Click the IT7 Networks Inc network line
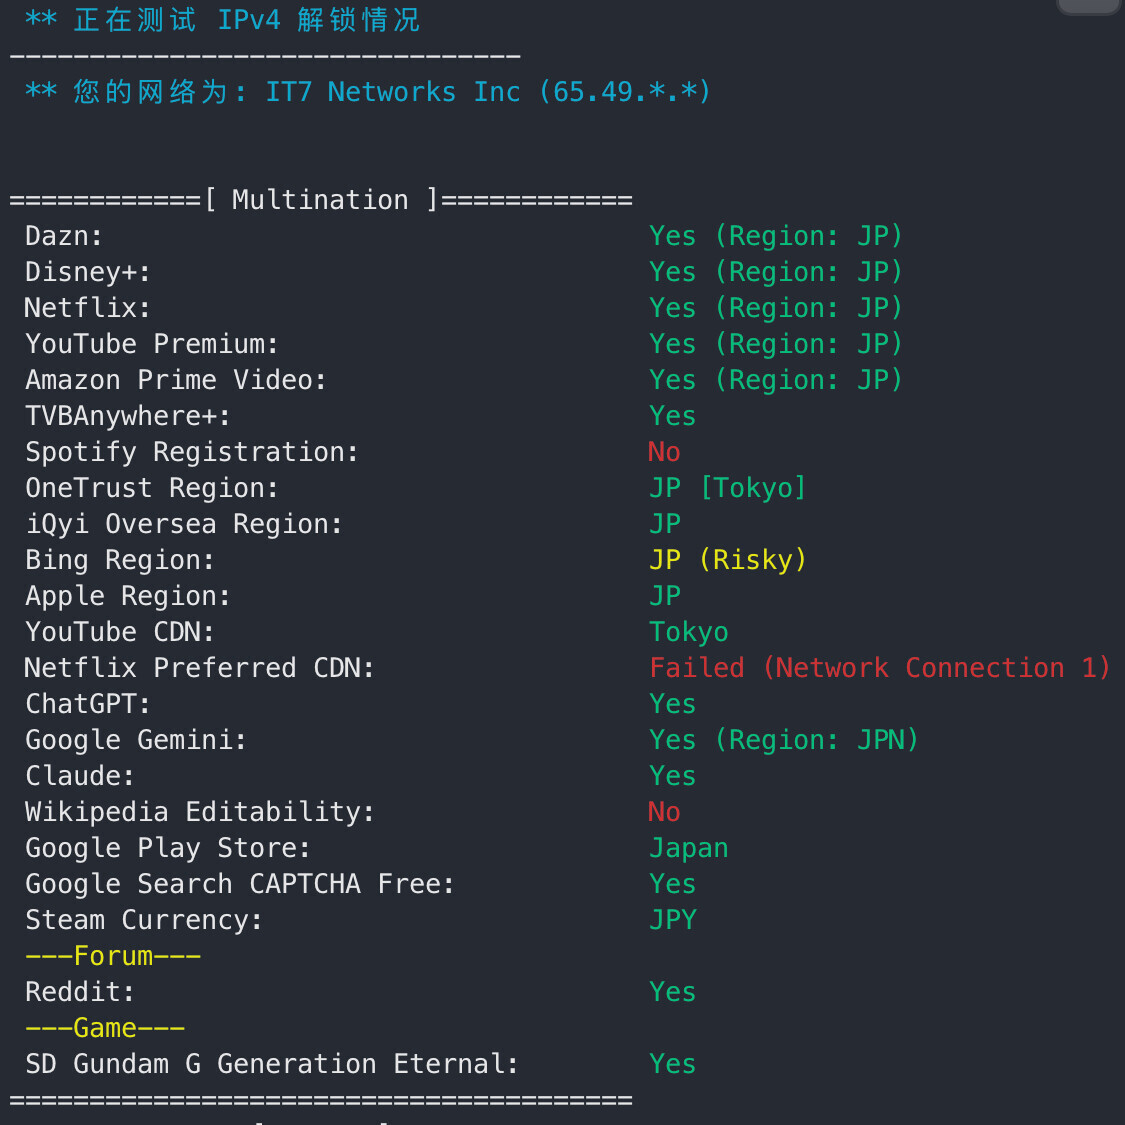Image resolution: width=1125 pixels, height=1125 pixels. click(368, 92)
